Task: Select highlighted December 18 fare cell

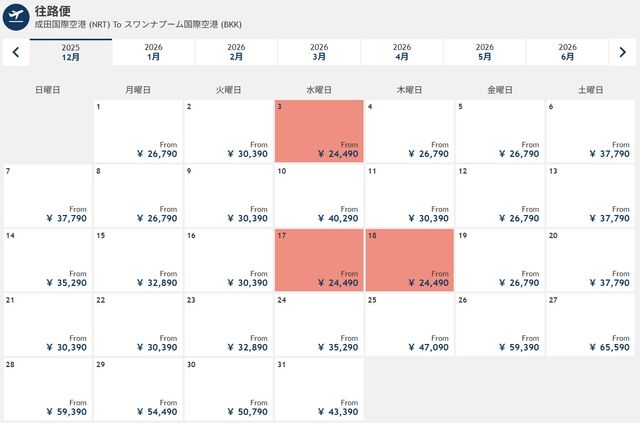Action: 409,258
